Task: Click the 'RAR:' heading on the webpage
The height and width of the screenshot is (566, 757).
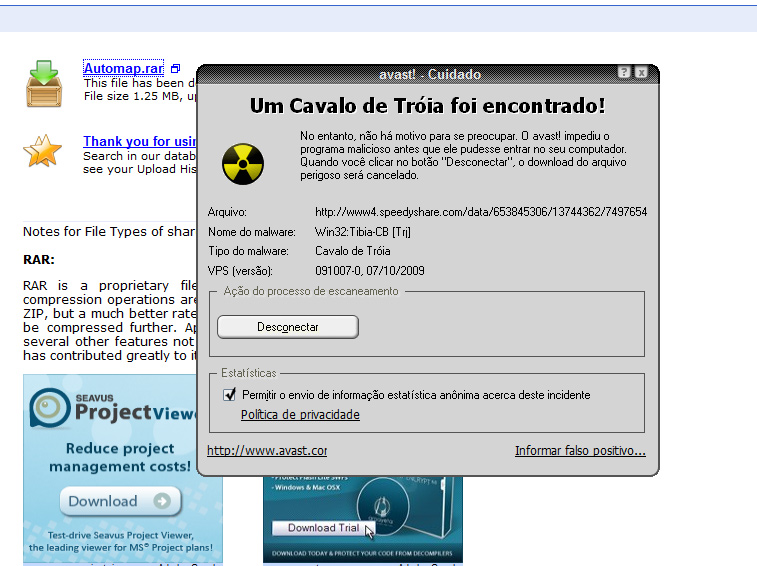Action: click(39, 260)
